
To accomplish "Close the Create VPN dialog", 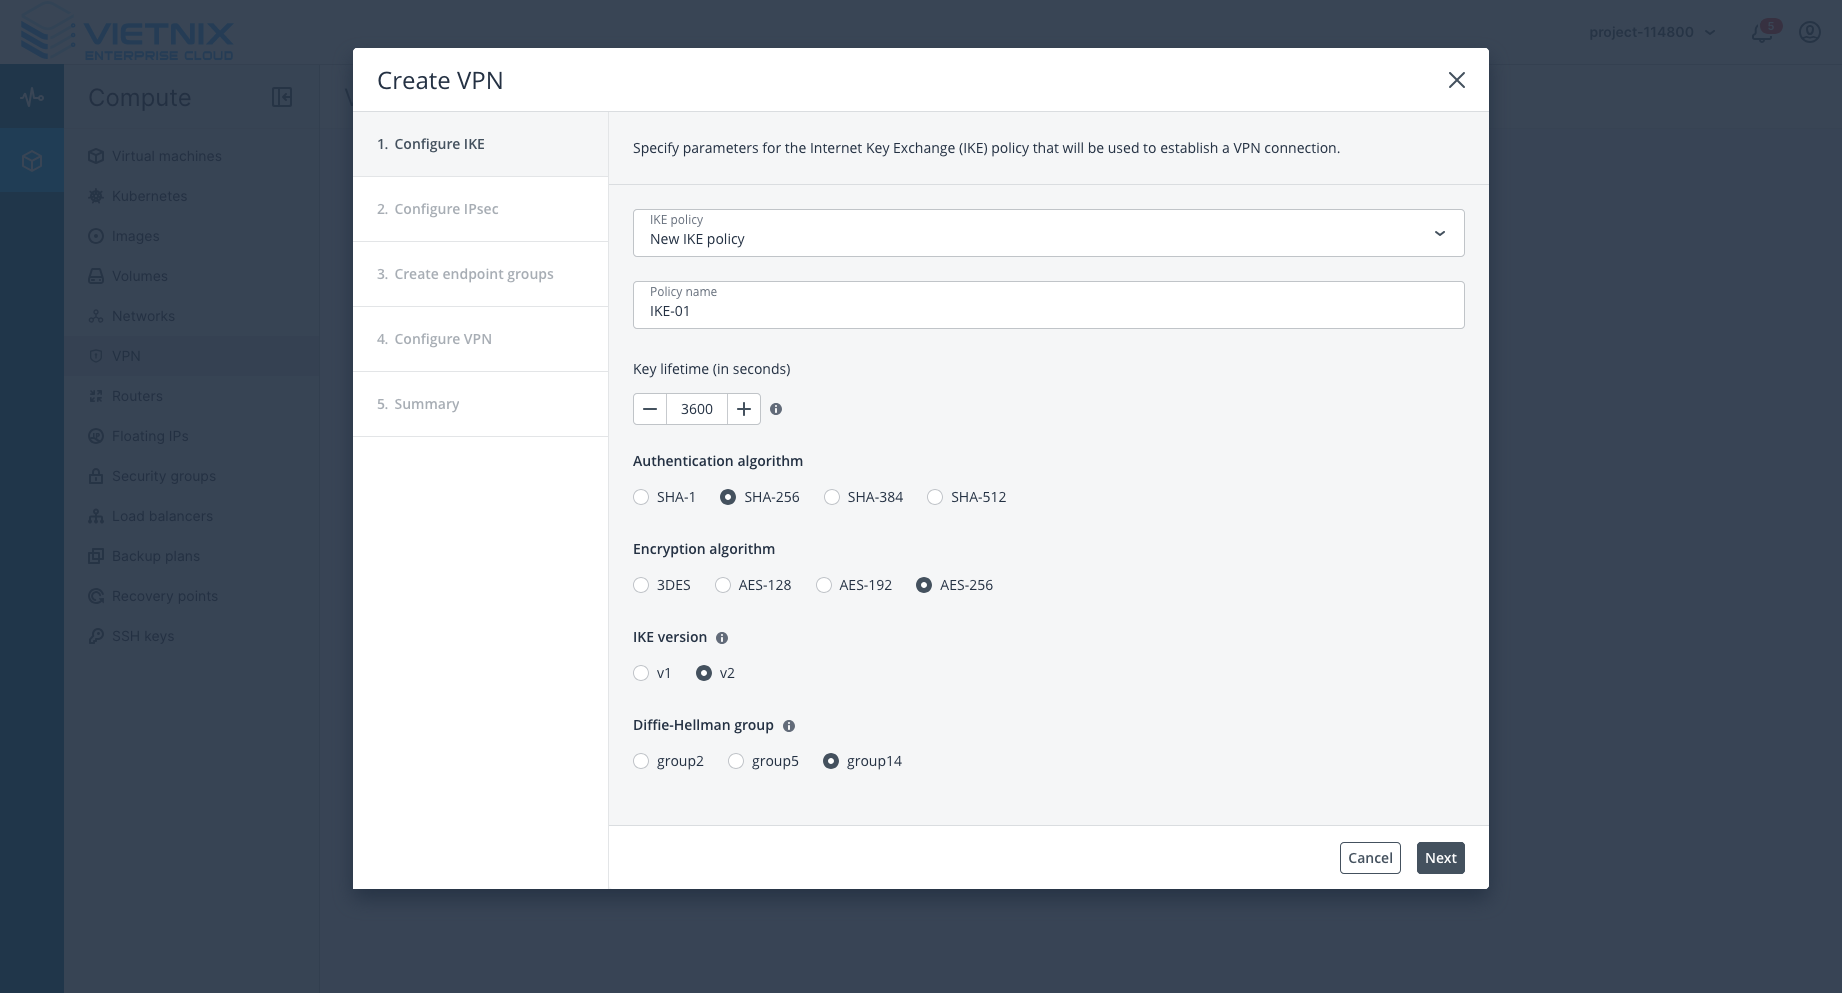I will click(x=1456, y=80).
